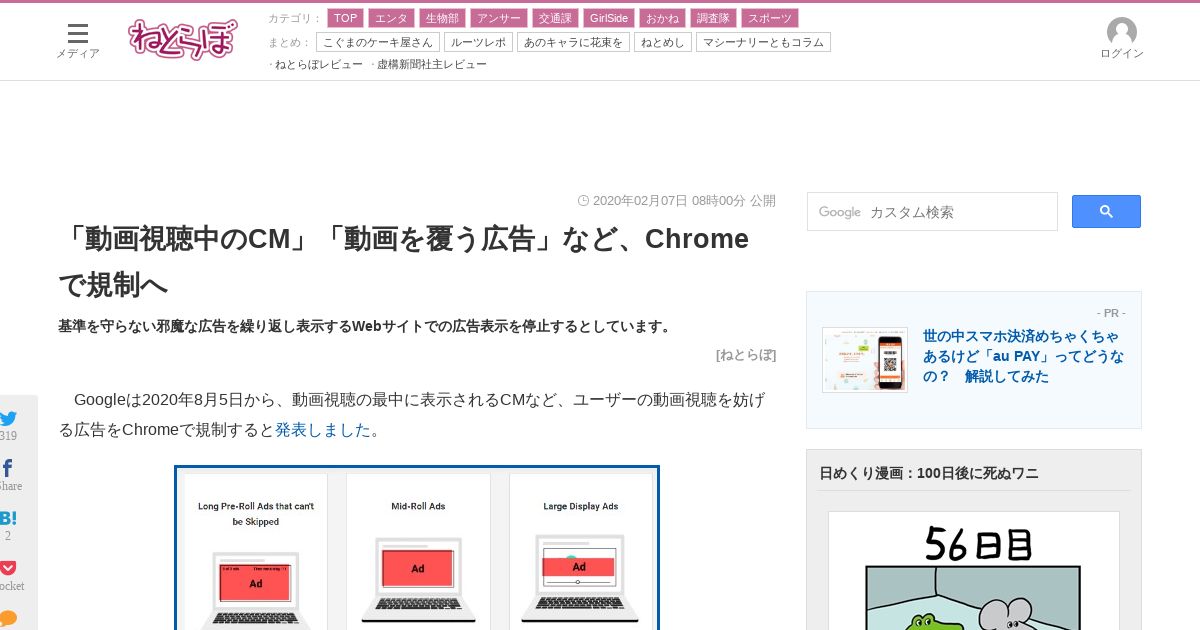Click the 発表しました link in the article
Image resolution: width=1200 pixels, height=630 pixels.
click(323, 430)
